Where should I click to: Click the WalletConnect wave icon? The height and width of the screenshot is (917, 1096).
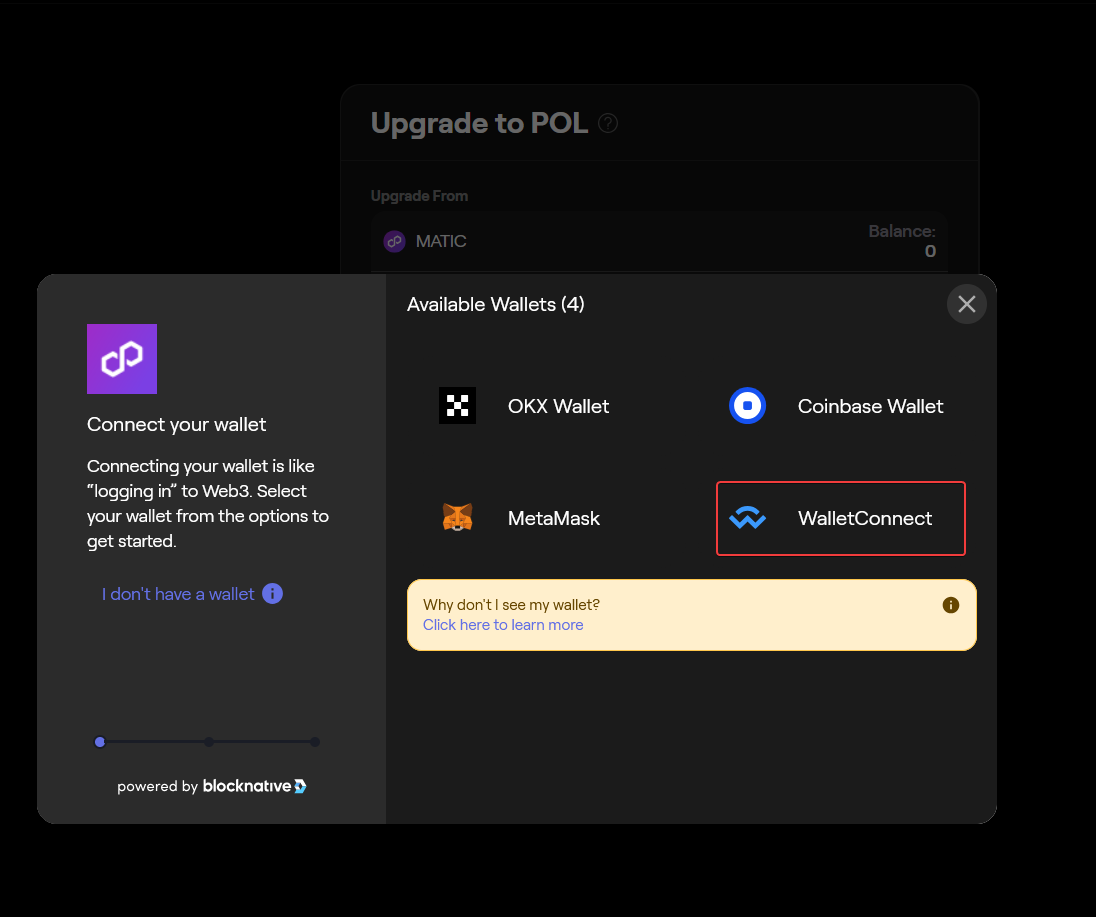747,518
